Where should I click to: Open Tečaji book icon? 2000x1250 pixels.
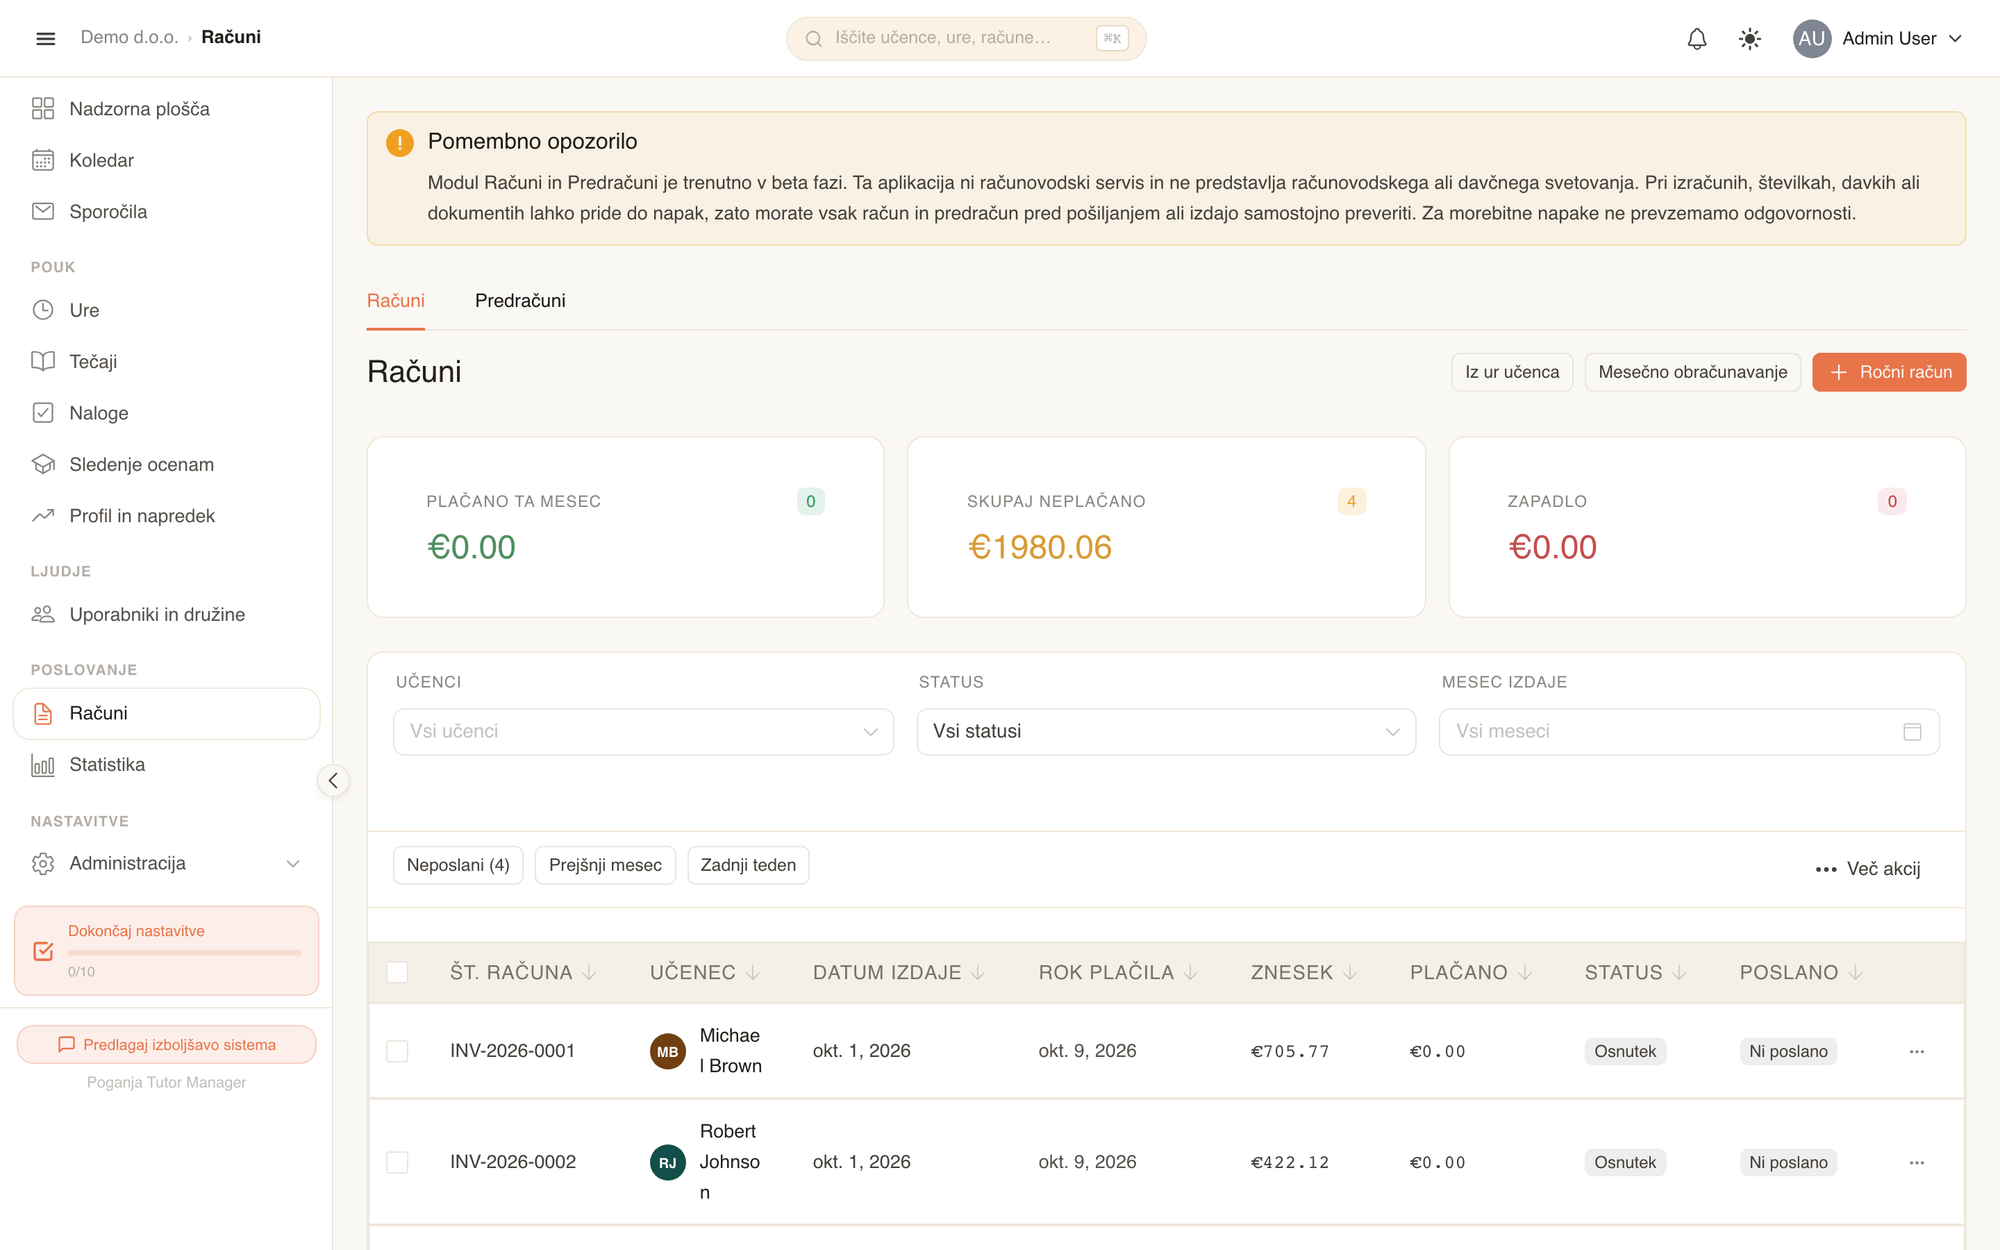click(x=43, y=361)
